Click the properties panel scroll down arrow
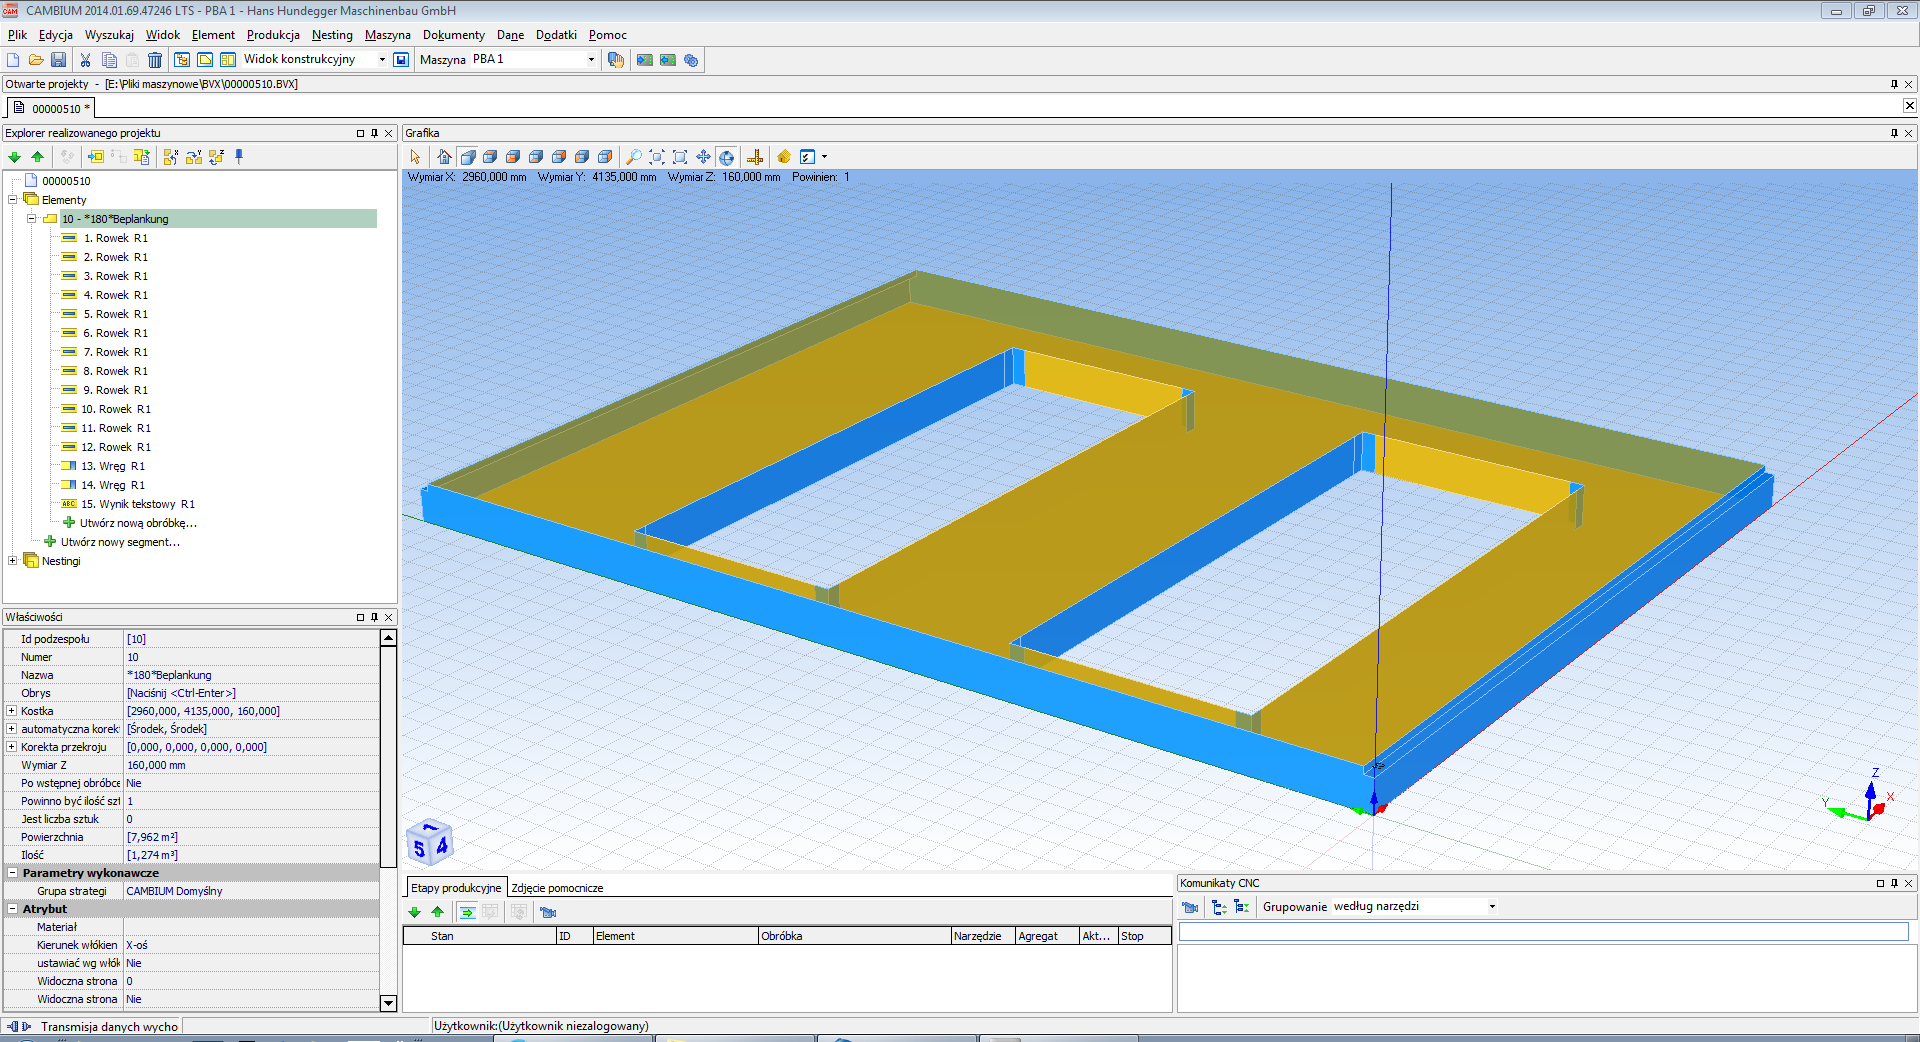This screenshot has width=1920, height=1042. click(x=389, y=1002)
